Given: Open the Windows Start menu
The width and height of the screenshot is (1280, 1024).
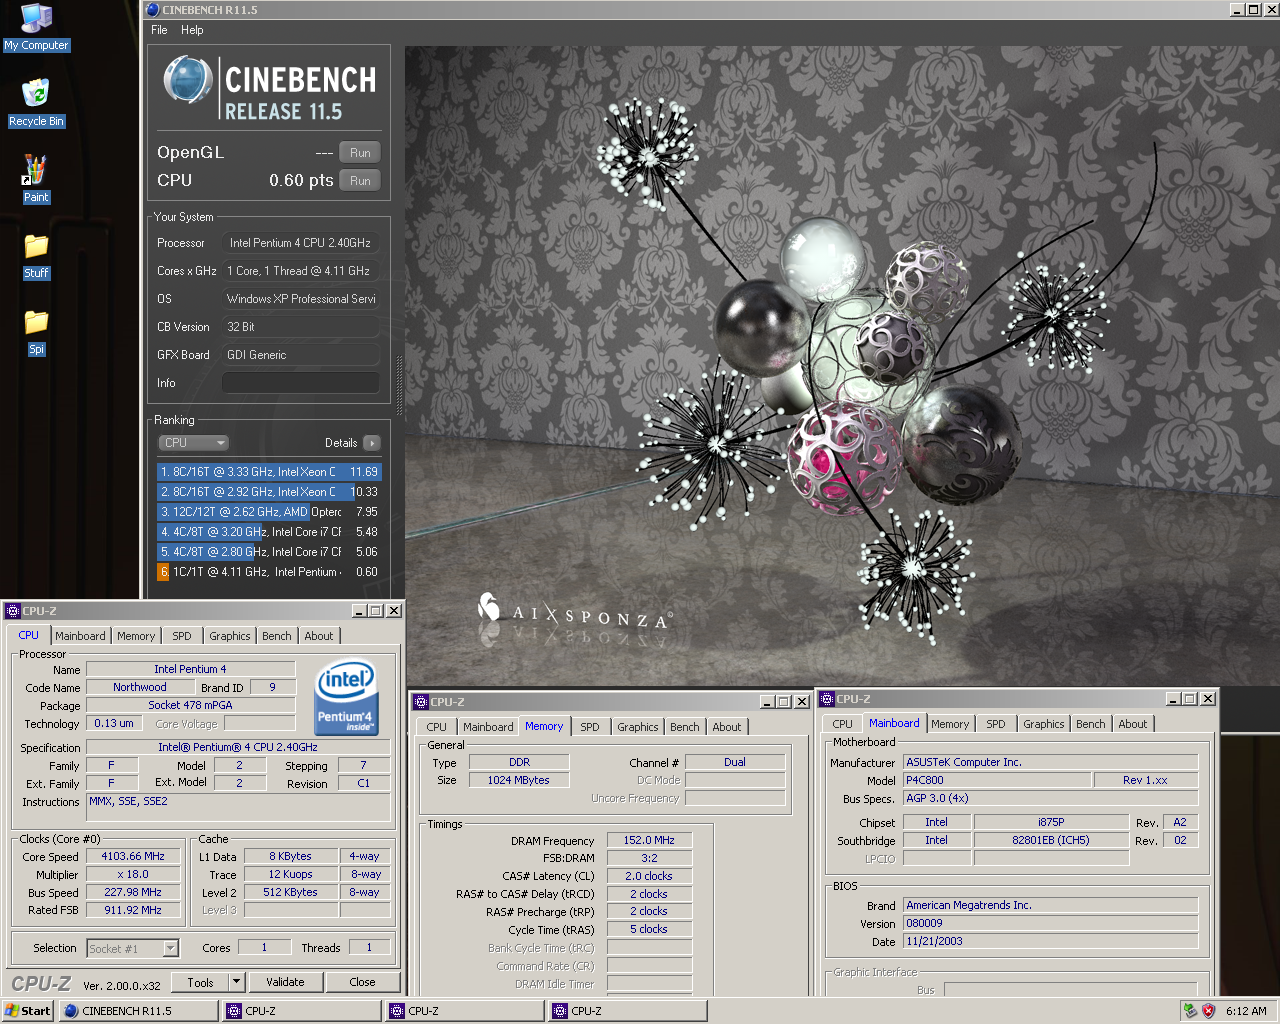Looking at the screenshot, I should (28, 1011).
